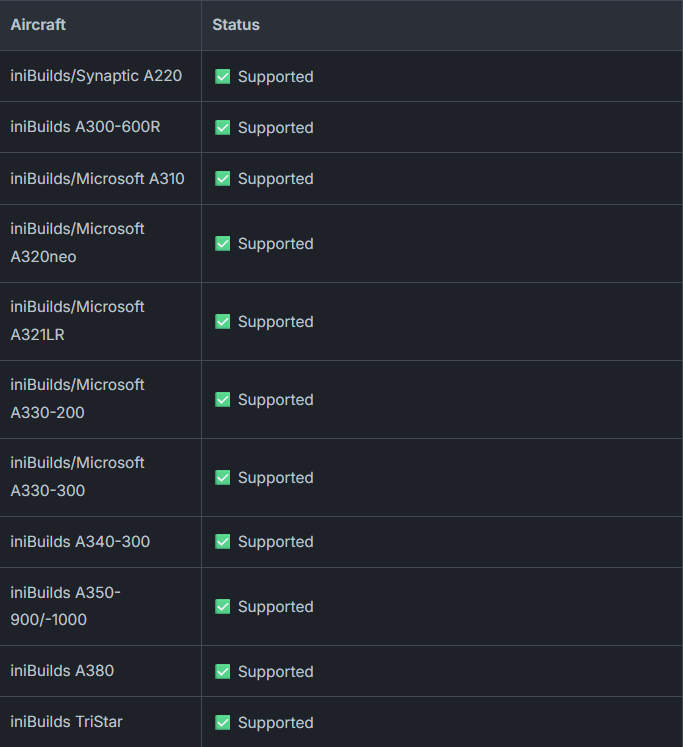Viewport: 683px width, 747px height.
Task: Select the iniBuilds/Microsoft A320neo aircraft name
Action: (x=77, y=243)
